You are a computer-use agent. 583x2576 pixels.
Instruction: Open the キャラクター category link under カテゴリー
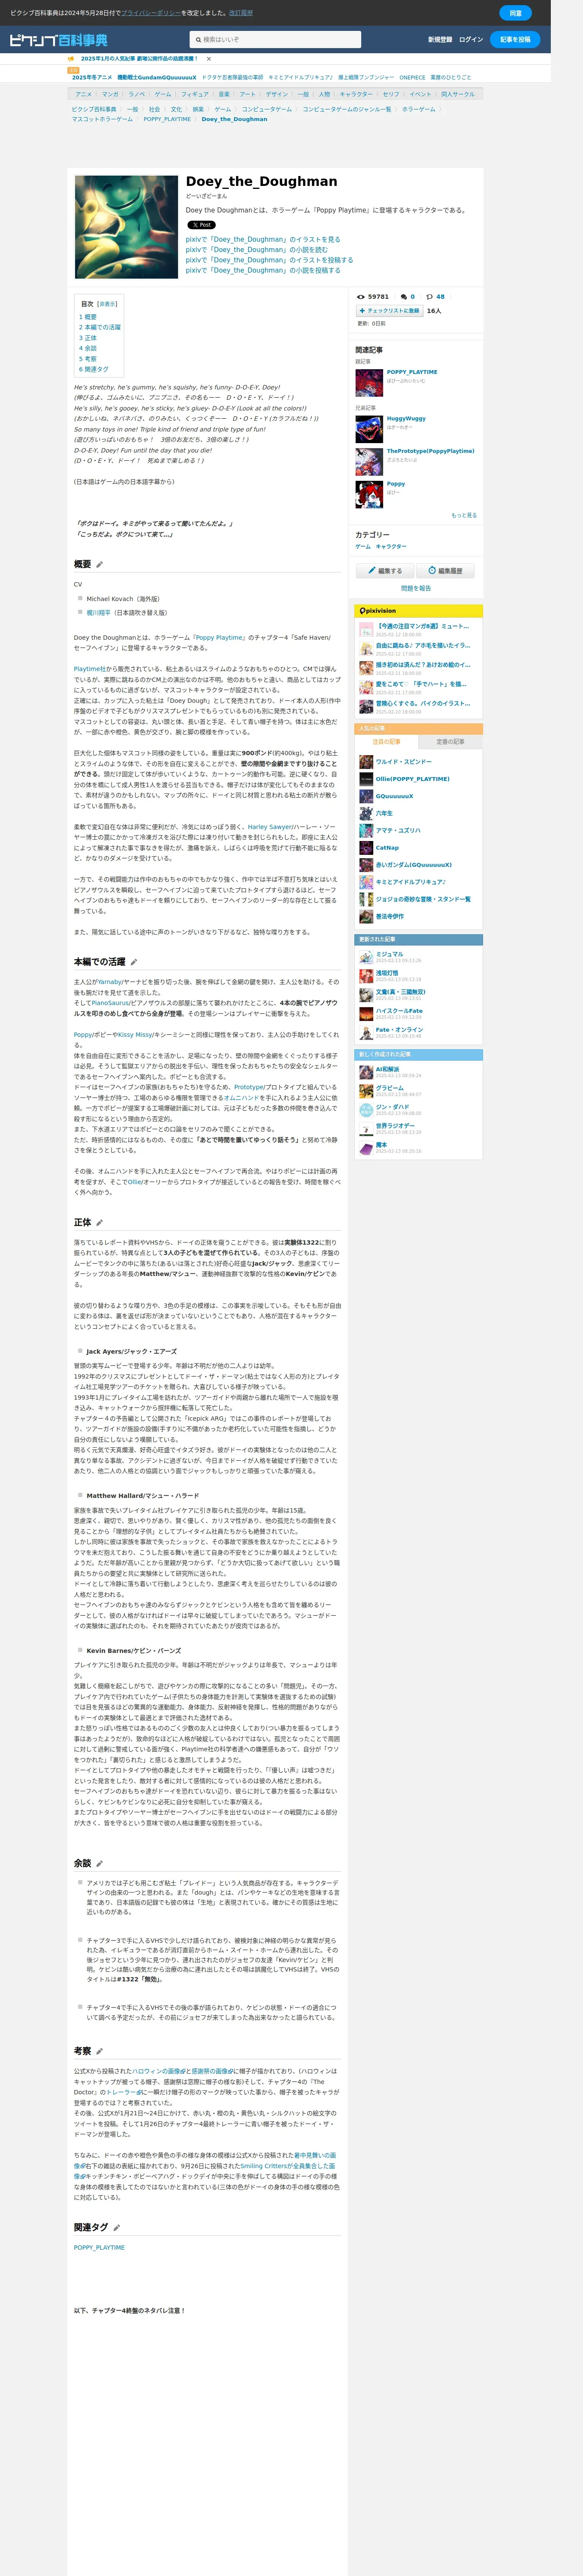pos(391,547)
